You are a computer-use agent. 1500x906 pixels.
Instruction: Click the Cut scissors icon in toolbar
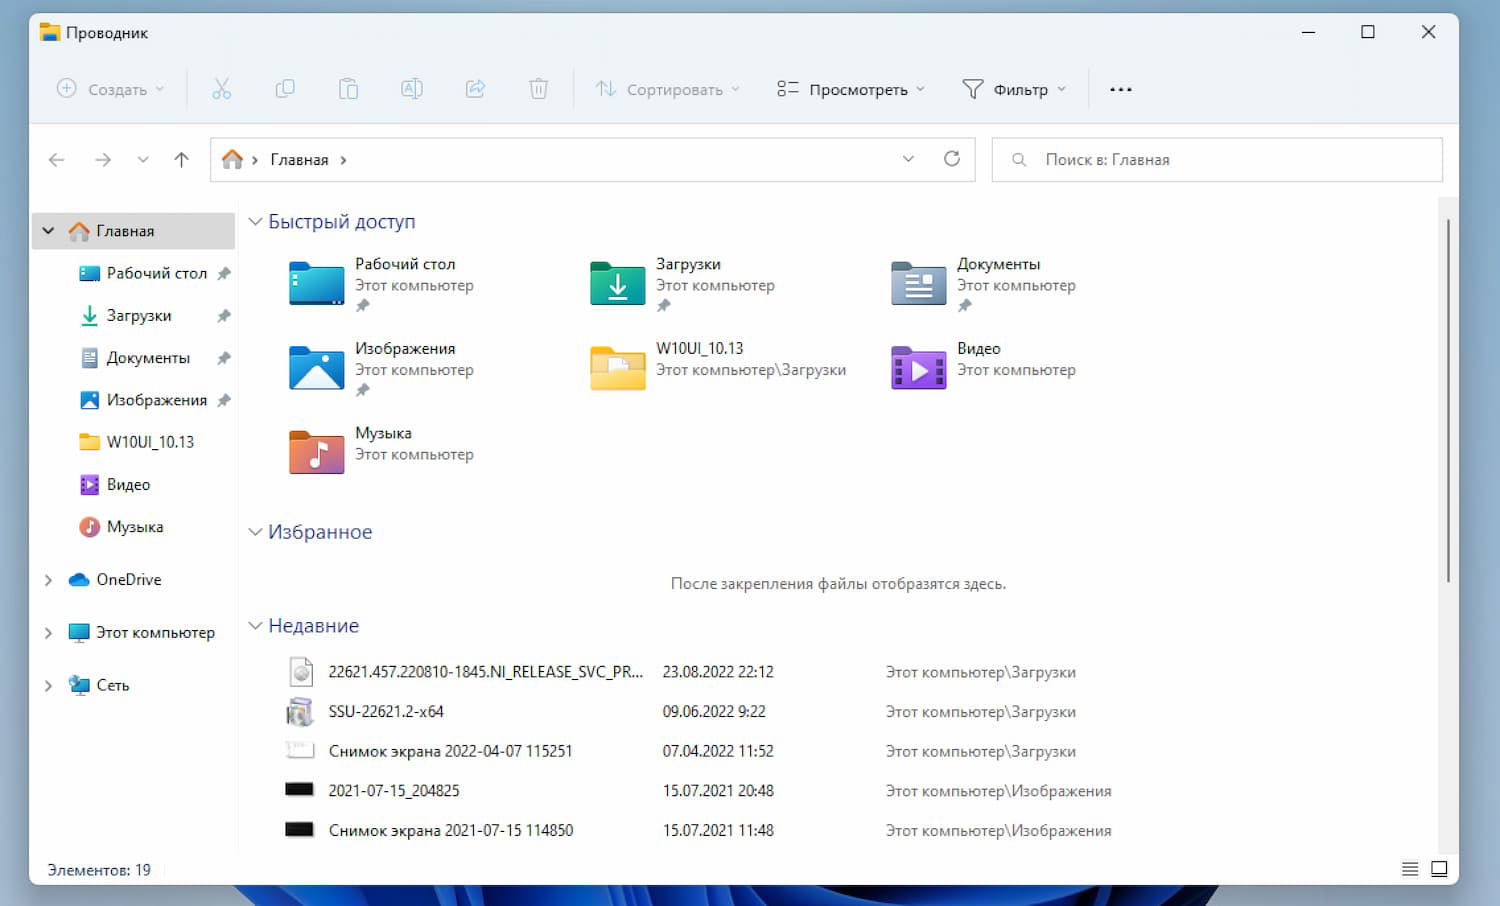(x=221, y=89)
